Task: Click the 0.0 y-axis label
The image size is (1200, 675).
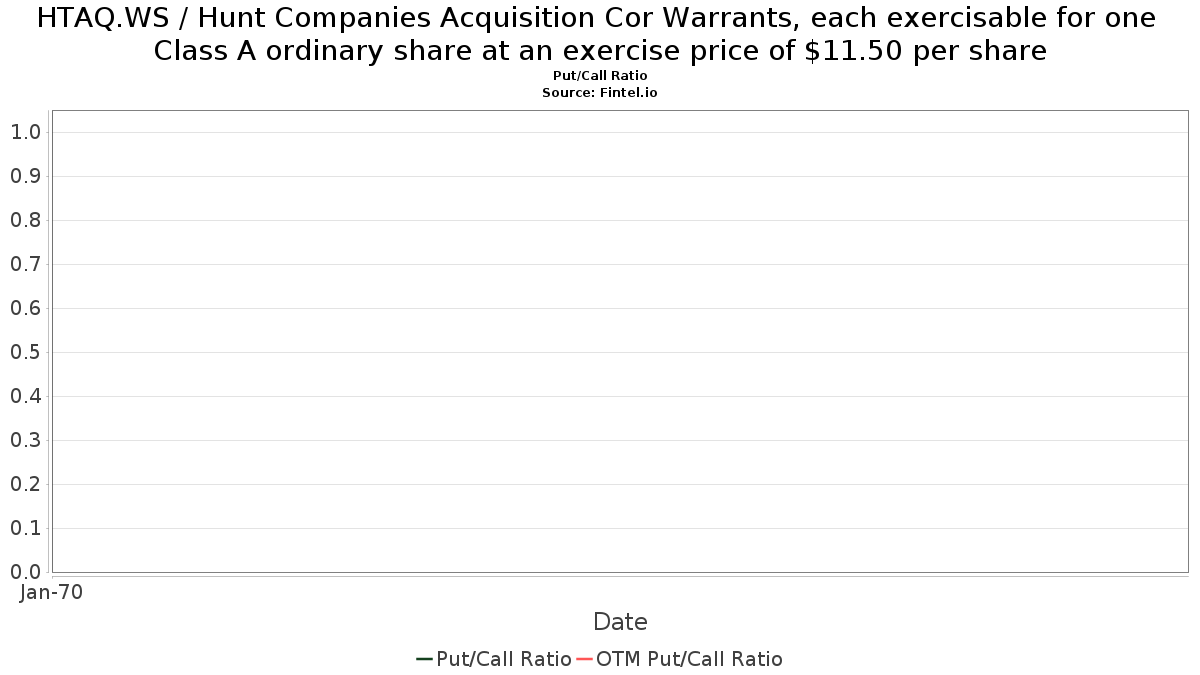Action: [25, 572]
